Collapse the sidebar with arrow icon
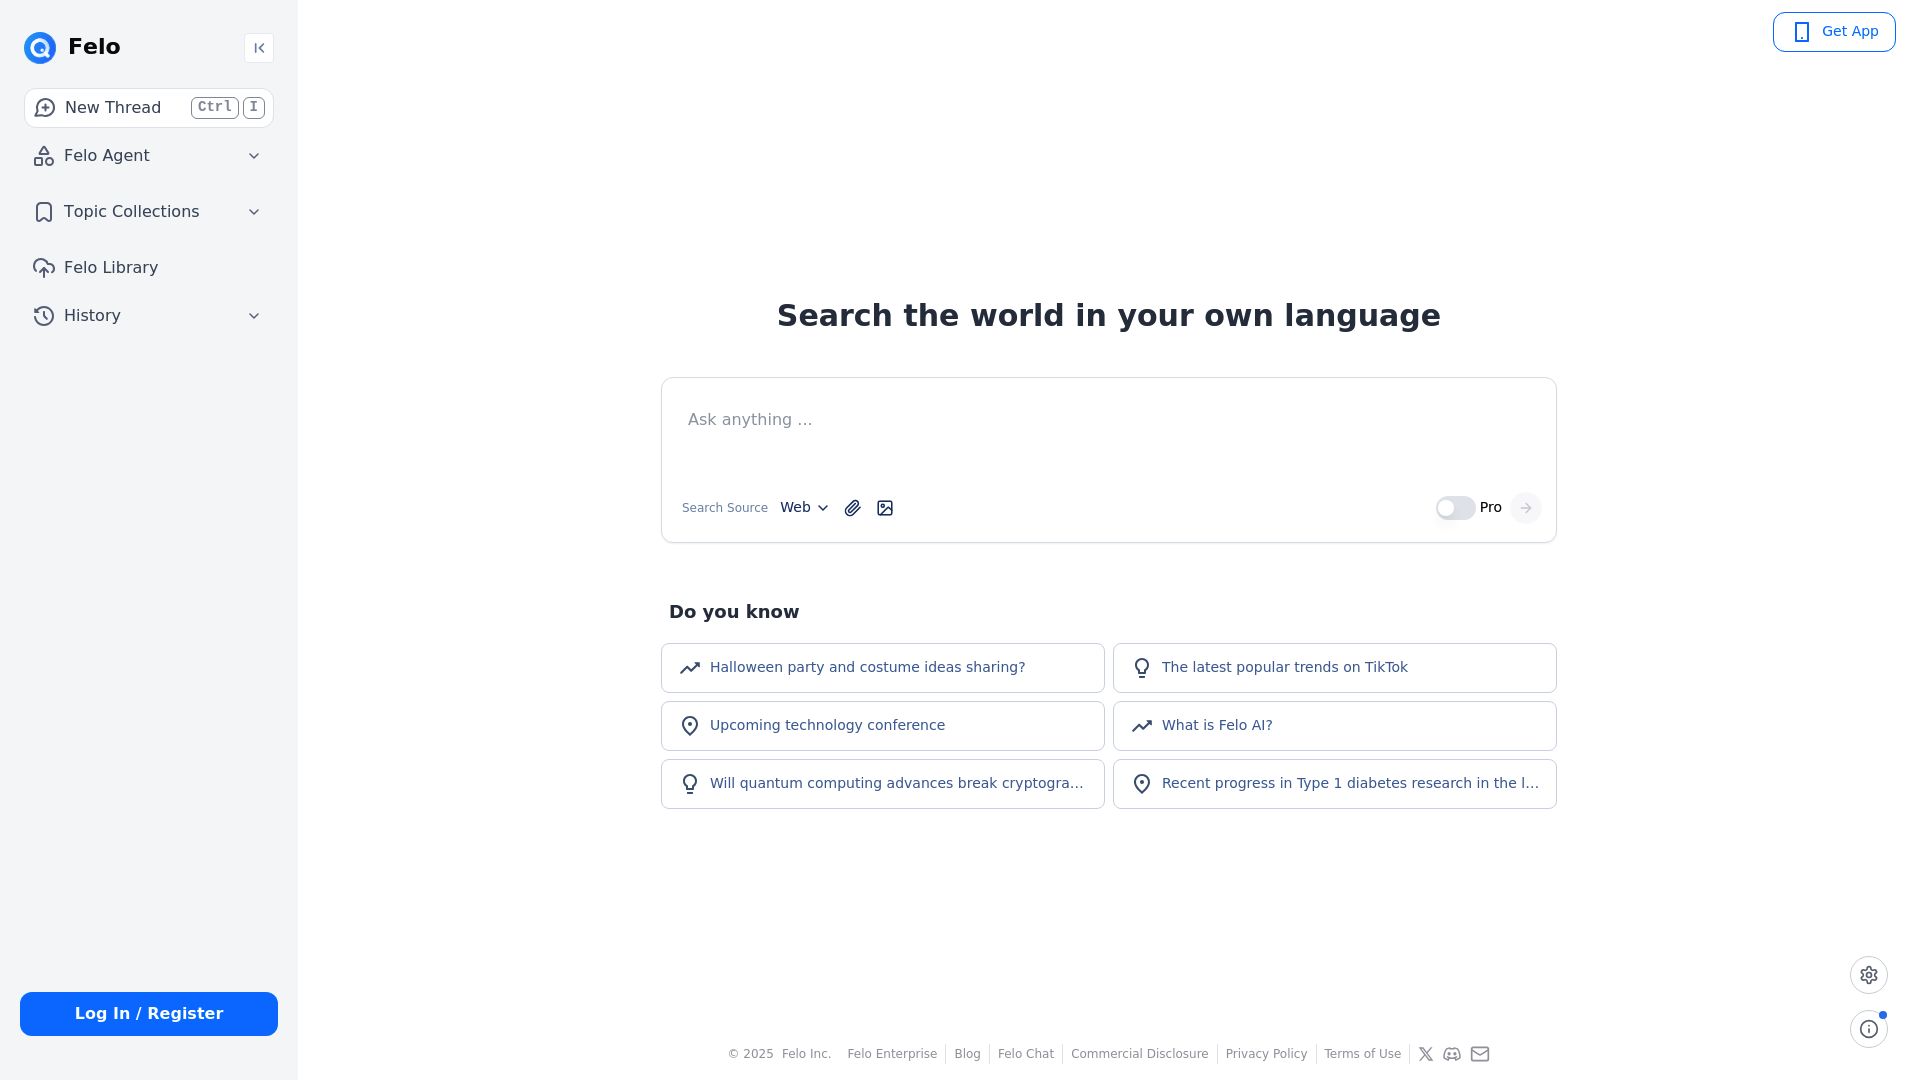Image resolution: width=1920 pixels, height=1080 pixels. tap(259, 48)
